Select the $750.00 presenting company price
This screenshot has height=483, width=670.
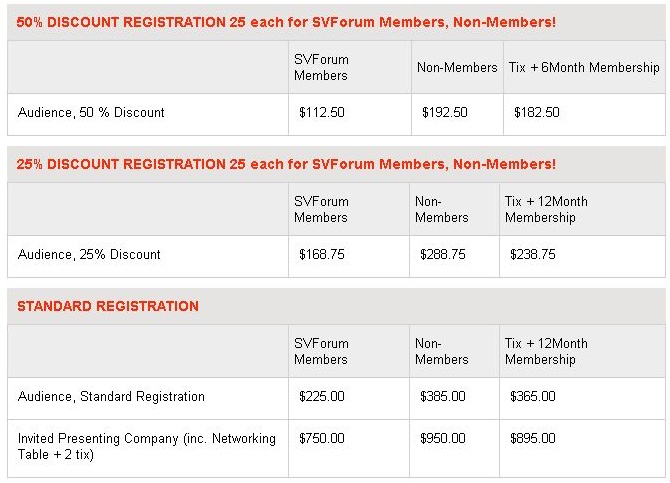click(321, 439)
